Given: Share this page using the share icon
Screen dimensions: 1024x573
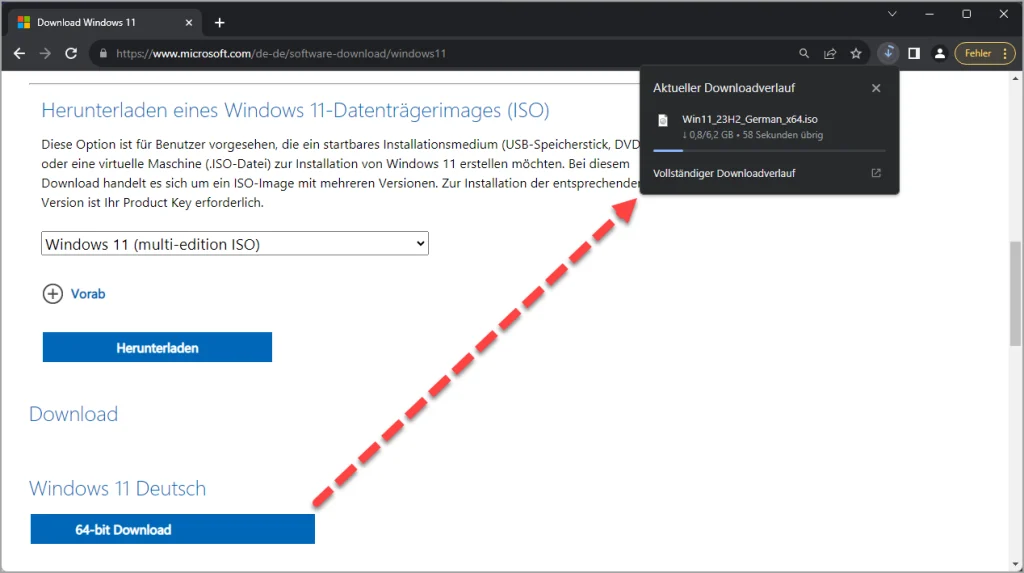Looking at the screenshot, I should click(830, 54).
